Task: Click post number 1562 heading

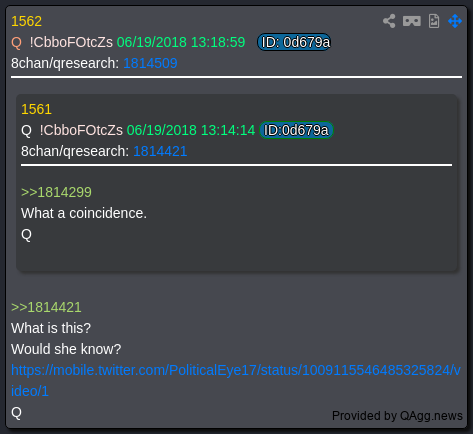Action: (x=26, y=21)
